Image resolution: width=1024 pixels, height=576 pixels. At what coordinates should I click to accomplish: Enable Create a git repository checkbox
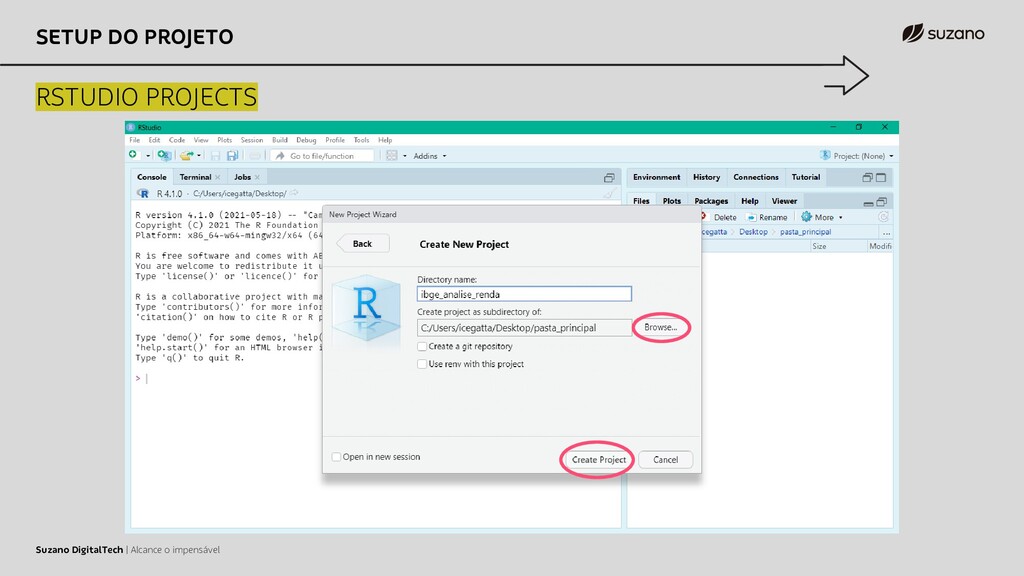(423, 347)
